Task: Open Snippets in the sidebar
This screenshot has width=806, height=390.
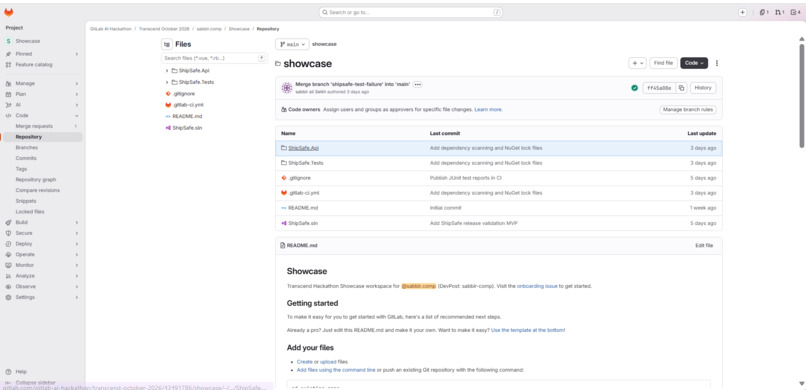Action: (41, 201)
